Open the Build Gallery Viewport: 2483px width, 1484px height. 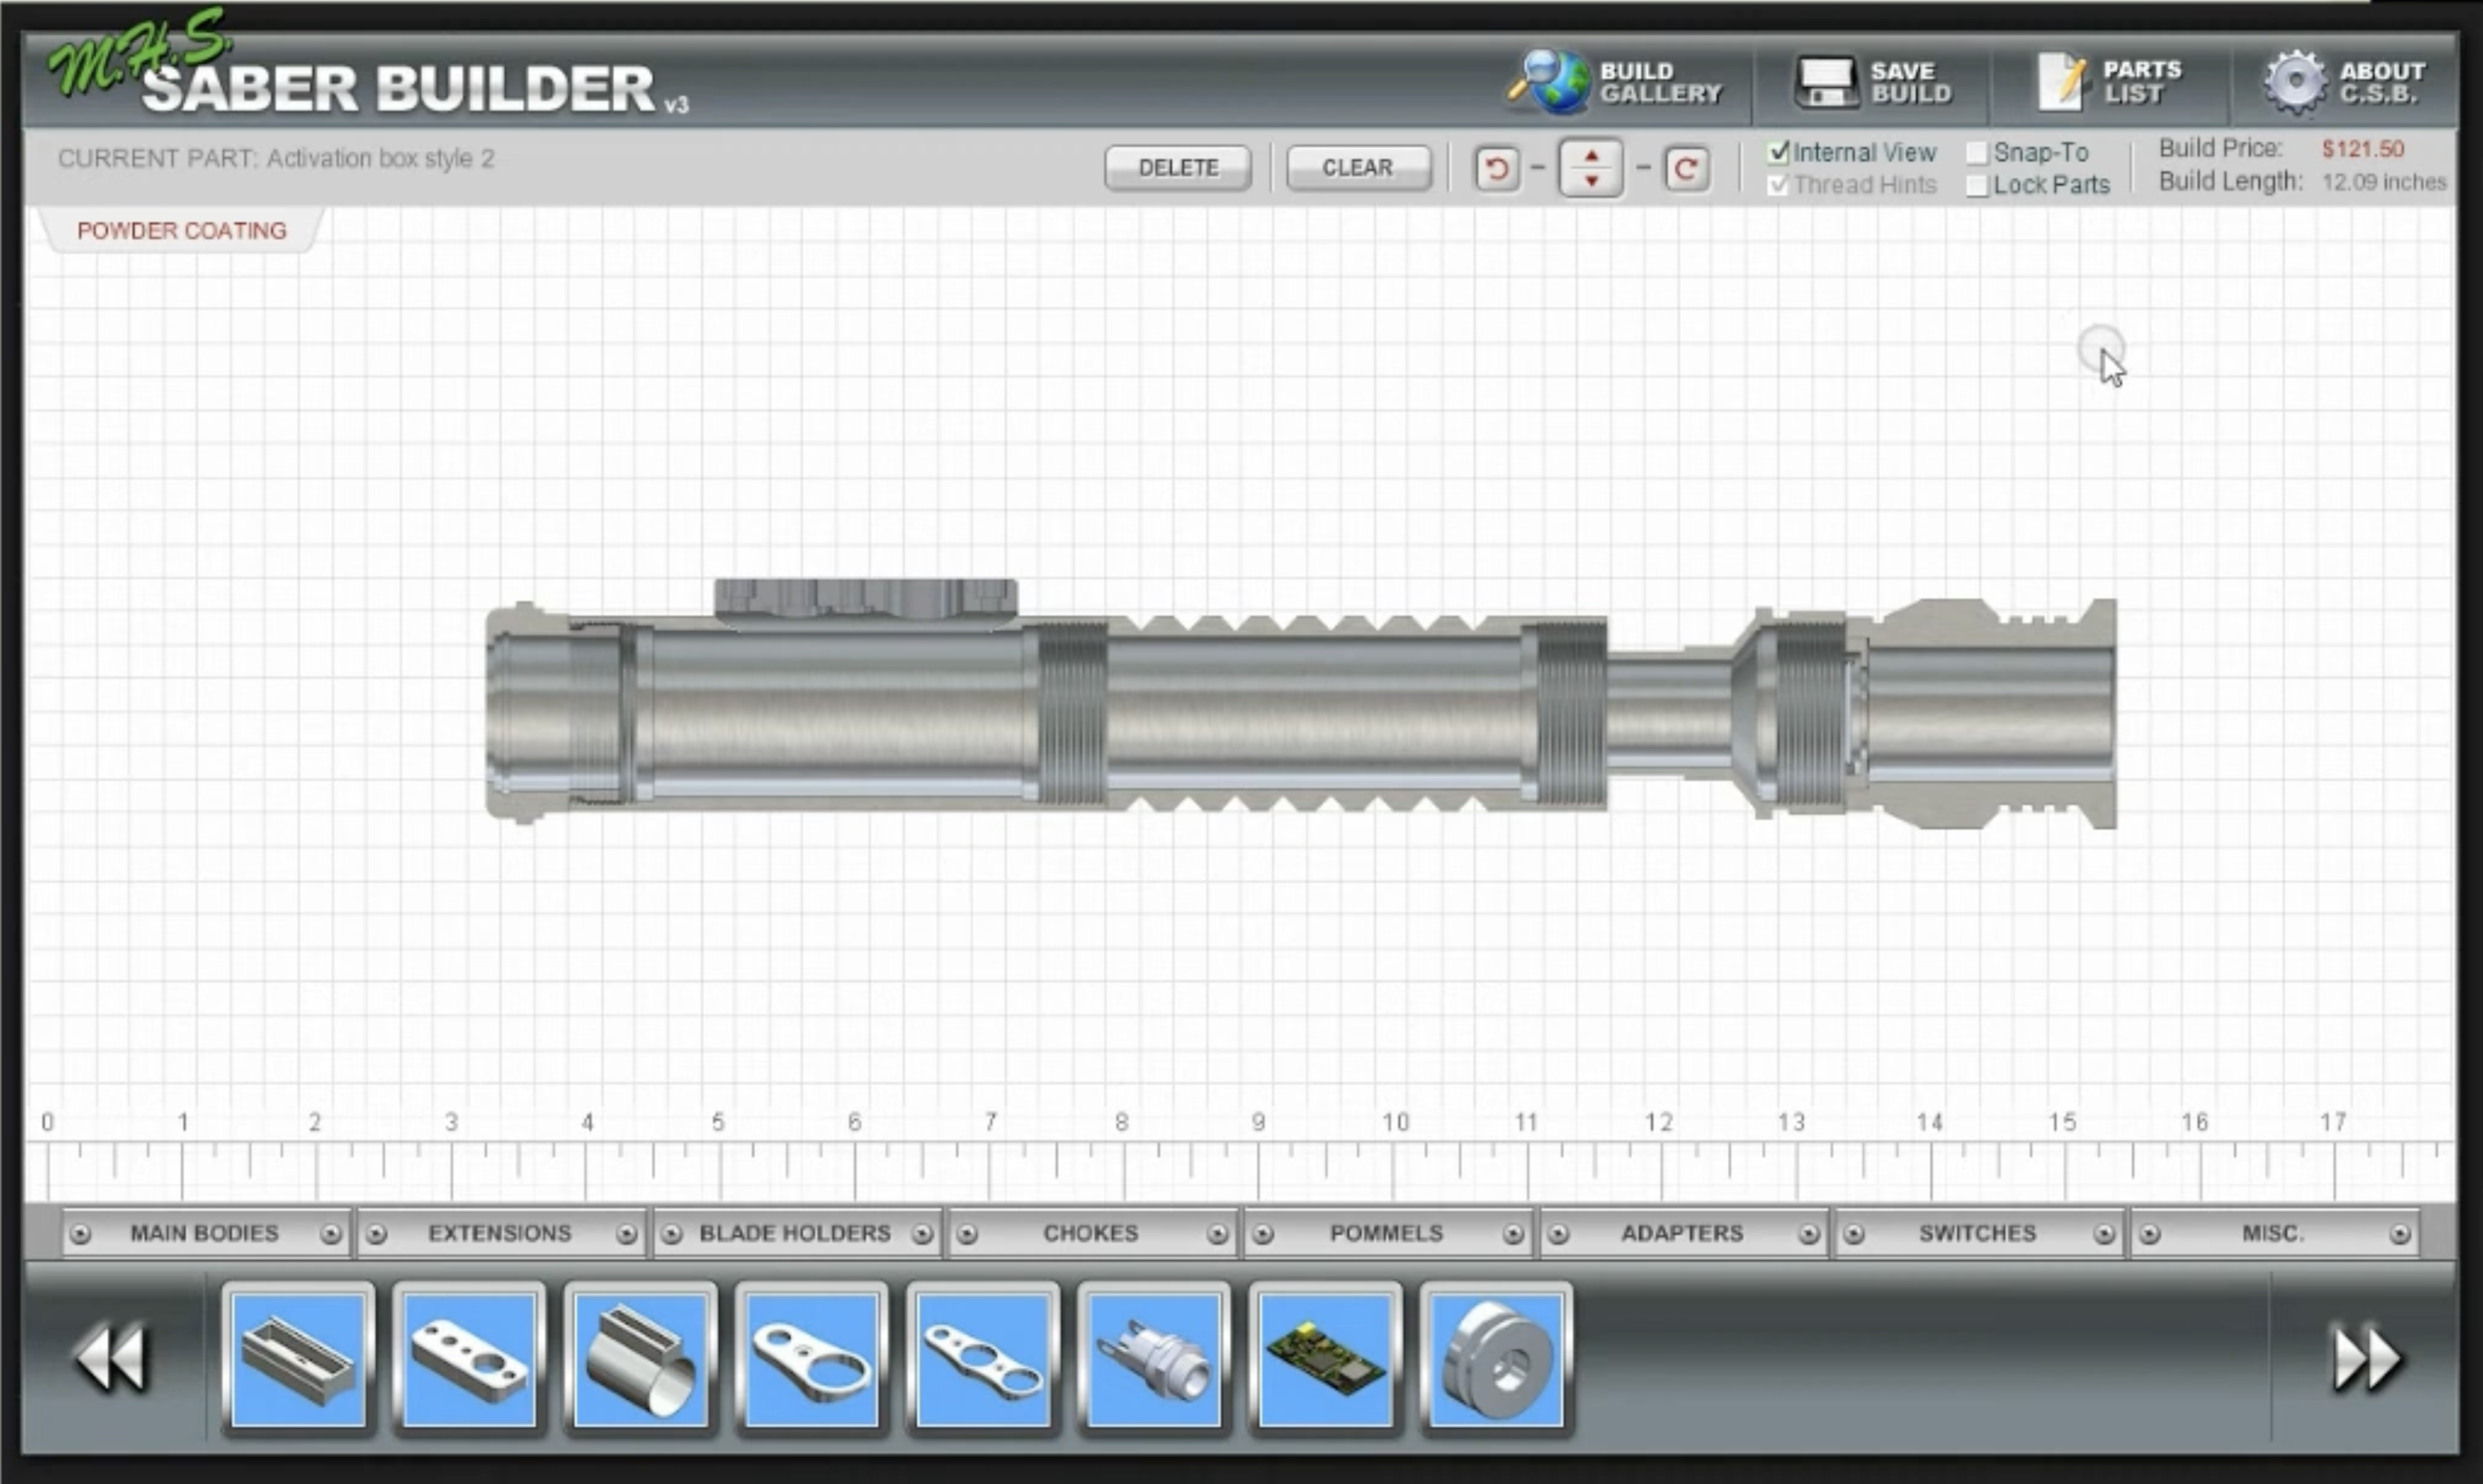[x=1615, y=82]
